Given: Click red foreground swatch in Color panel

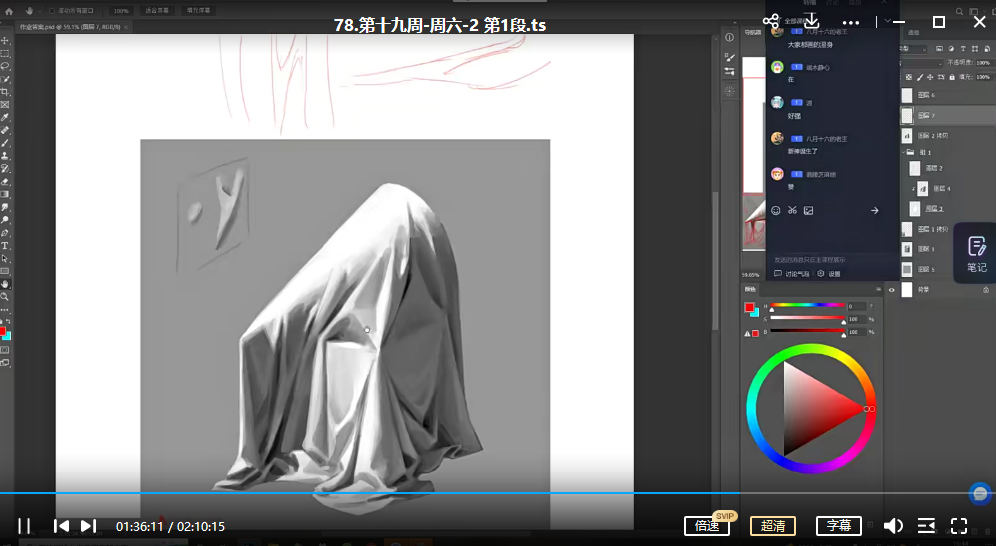Looking at the screenshot, I should click(x=749, y=307).
